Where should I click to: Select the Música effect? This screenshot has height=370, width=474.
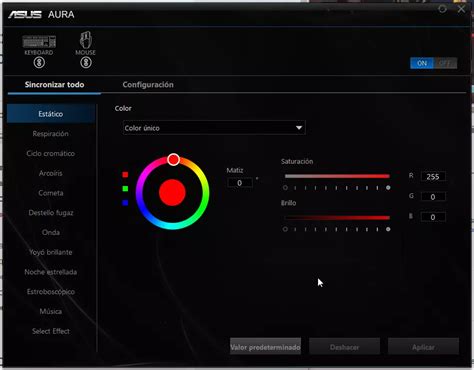coord(51,311)
